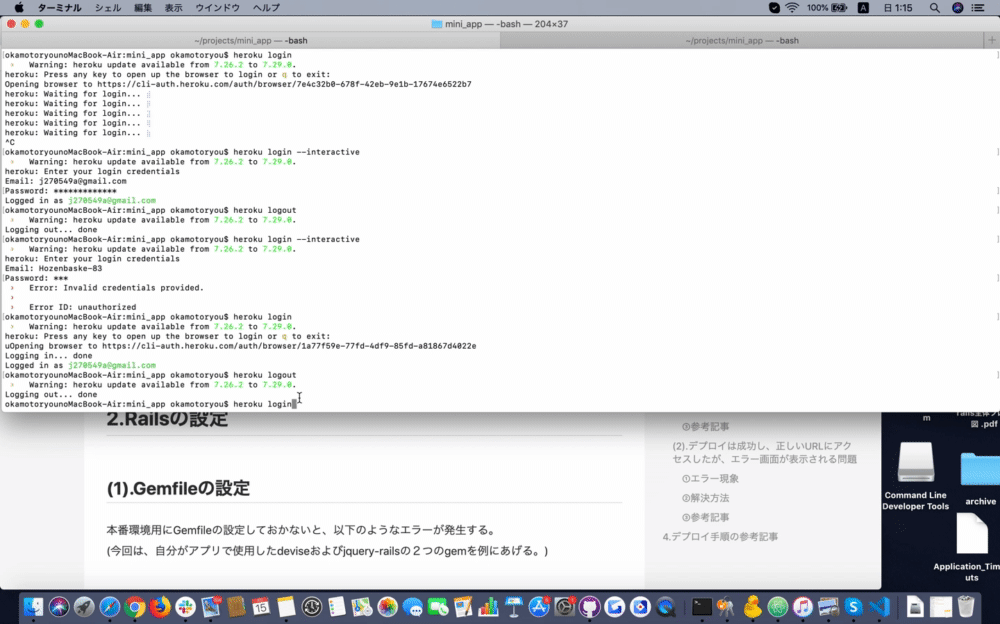Click the mini_app folder icon in title bar
This screenshot has width=1000, height=624.
click(437, 24)
